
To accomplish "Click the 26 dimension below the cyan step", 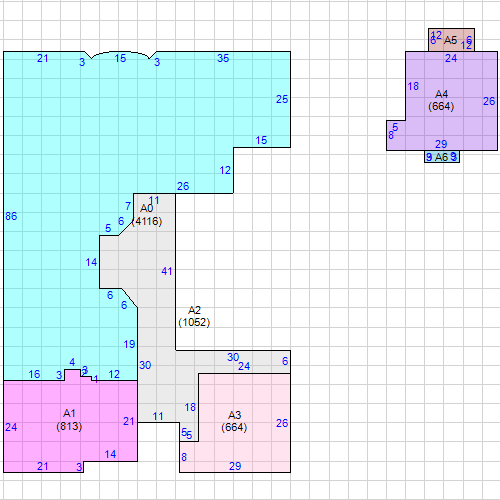I will click(183, 186).
